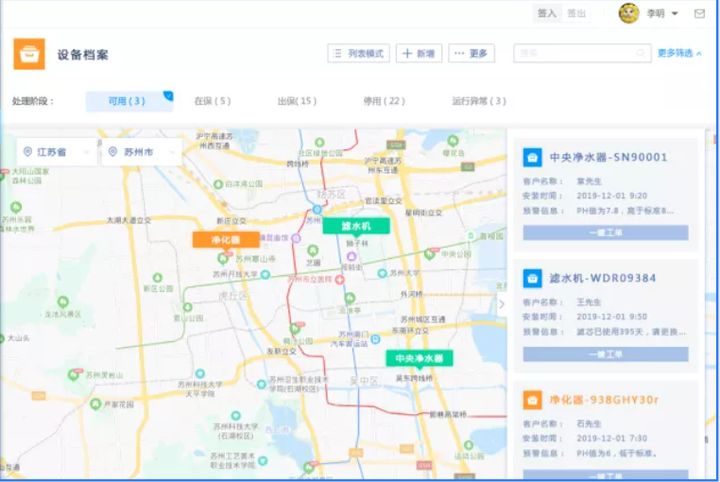Click the 苏州南门汽车客运站 map icon
Image resolution: width=720 pixels, height=482 pixels.
[375, 339]
